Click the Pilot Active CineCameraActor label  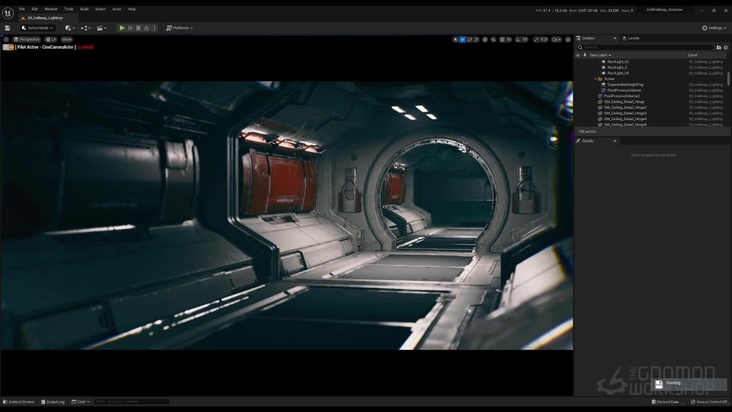46,47
